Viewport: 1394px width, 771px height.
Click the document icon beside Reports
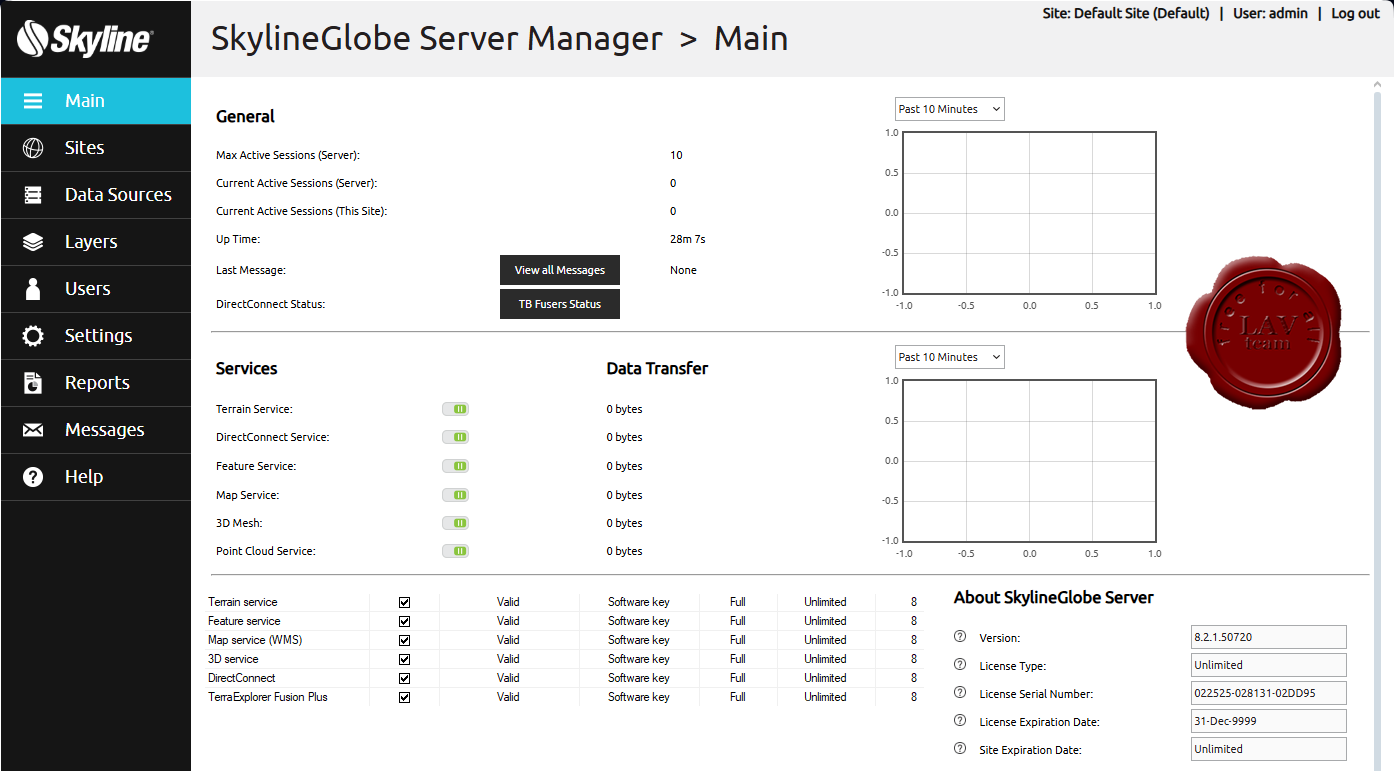[x=33, y=383]
